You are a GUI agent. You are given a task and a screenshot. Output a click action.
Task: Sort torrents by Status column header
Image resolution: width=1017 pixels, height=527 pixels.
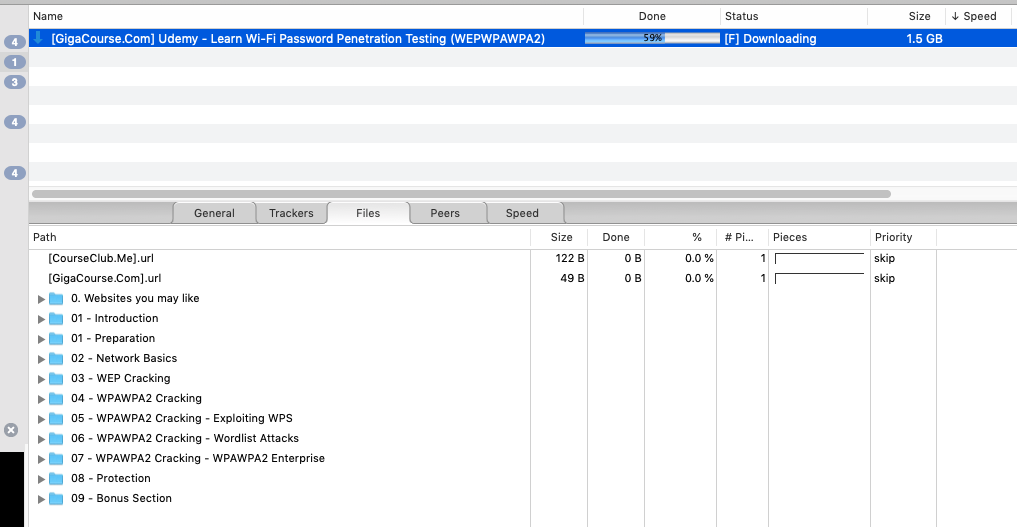click(x=794, y=16)
